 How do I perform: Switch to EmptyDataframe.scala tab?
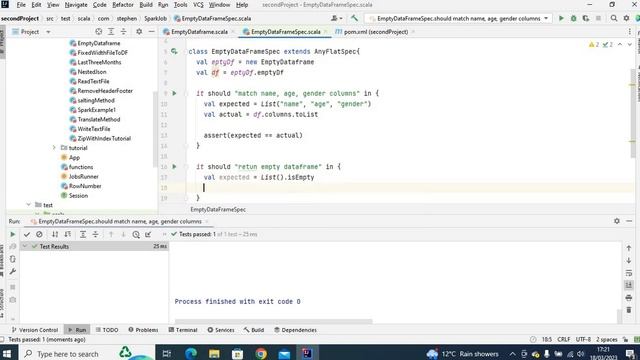199,31
